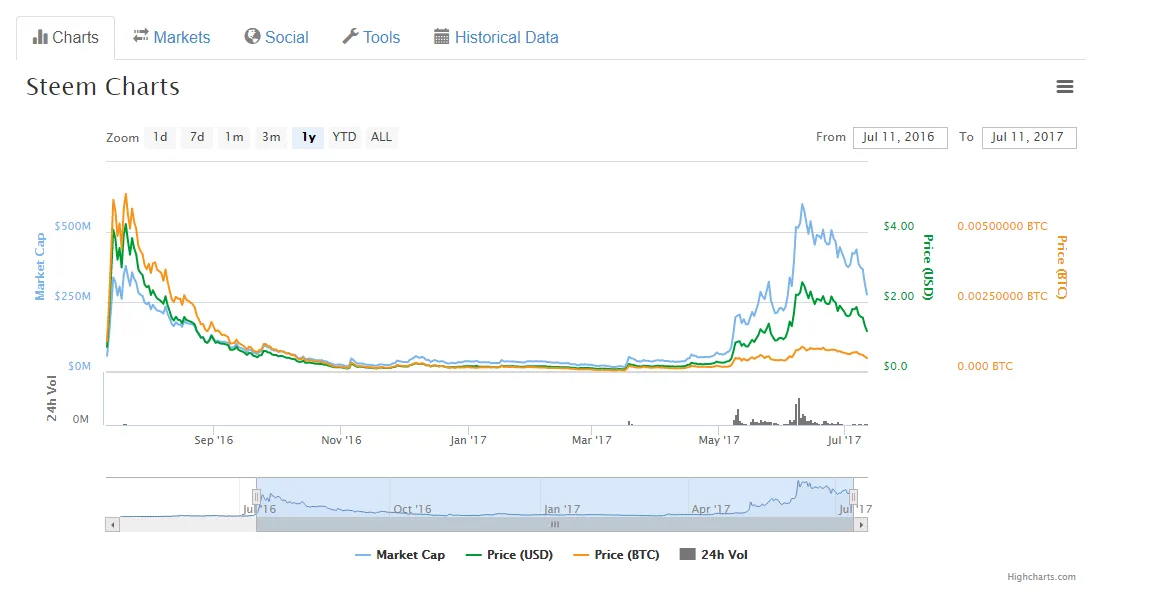
Task: Click the 0.00500000 BTC axis label
Action: [x=1002, y=226]
